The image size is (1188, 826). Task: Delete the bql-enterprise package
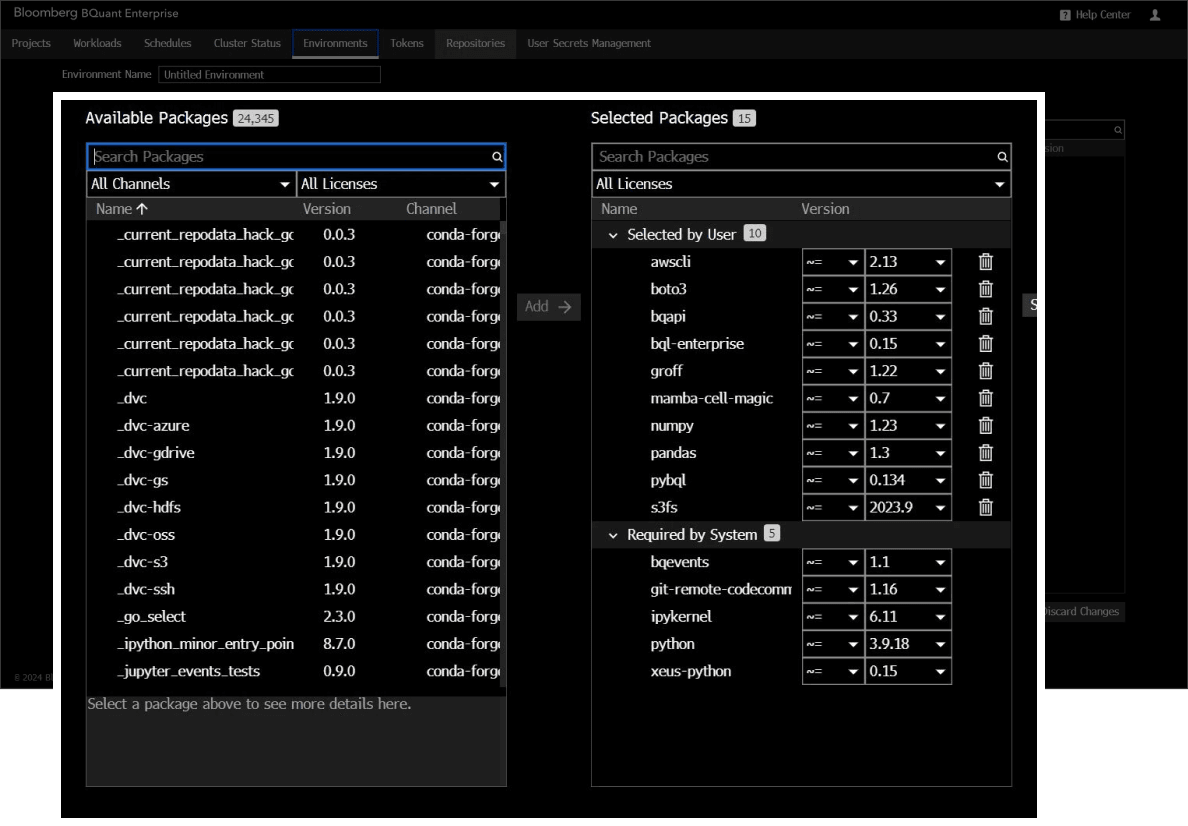pos(985,343)
